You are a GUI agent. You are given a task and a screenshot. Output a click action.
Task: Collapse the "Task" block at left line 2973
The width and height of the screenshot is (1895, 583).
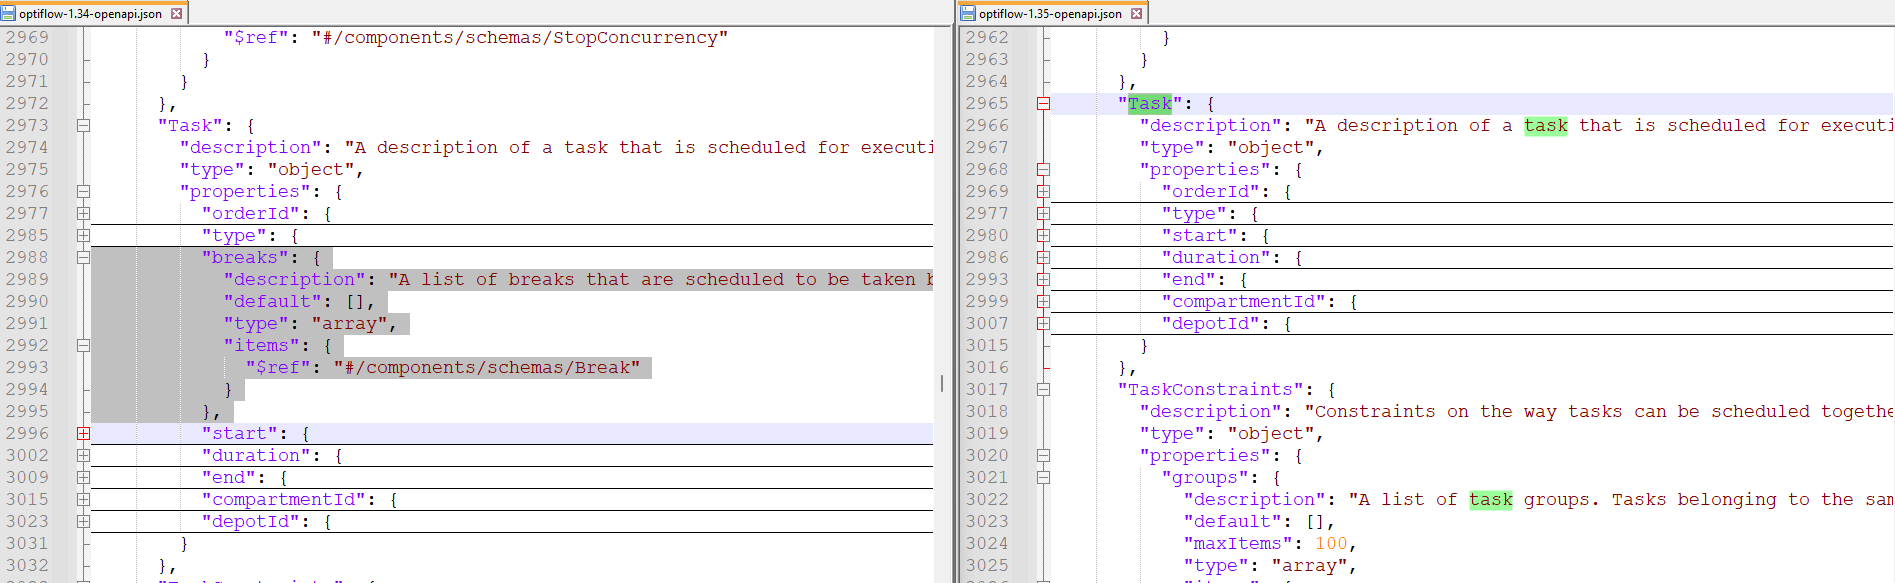point(83,126)
